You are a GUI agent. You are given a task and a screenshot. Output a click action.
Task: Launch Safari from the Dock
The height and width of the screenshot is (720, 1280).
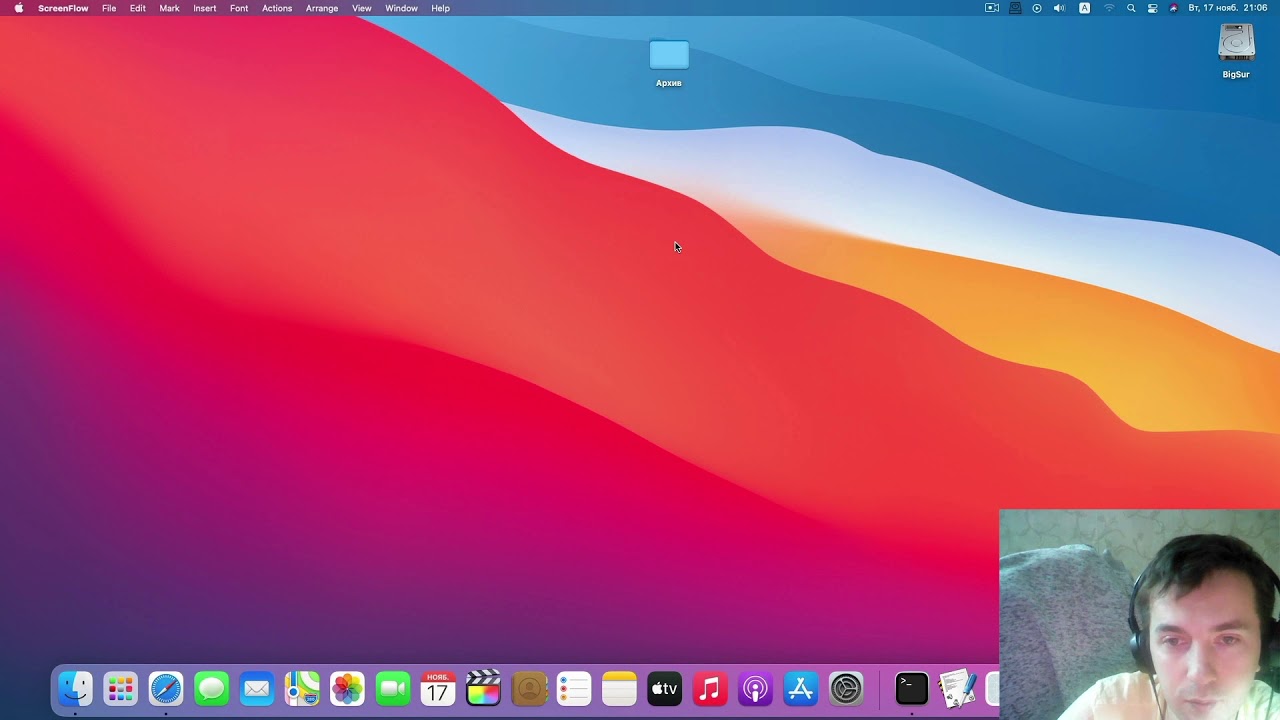coord(166,688)
